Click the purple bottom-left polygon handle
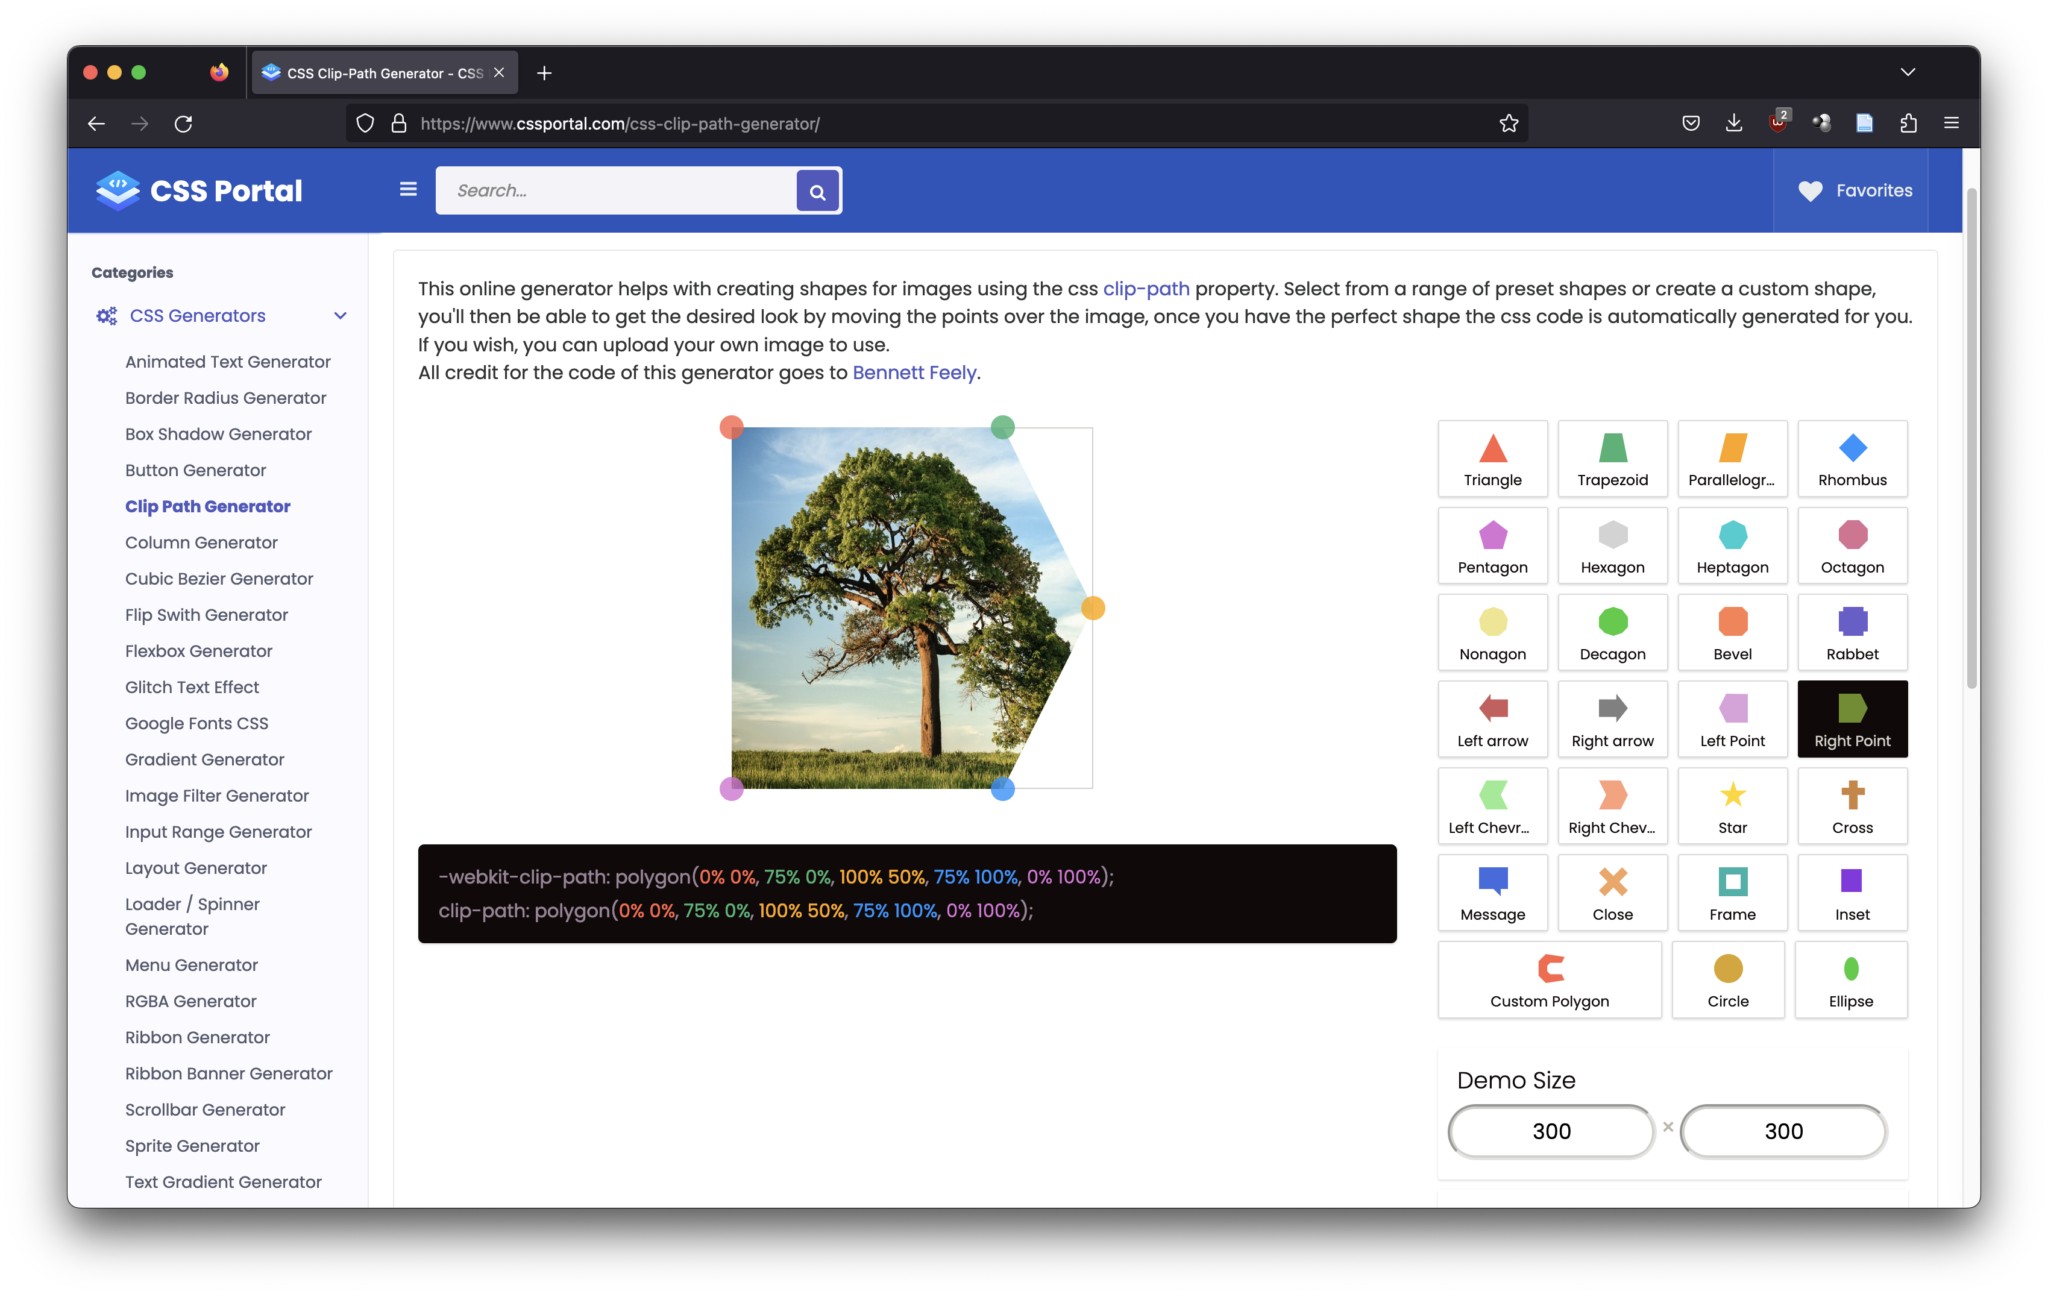 pyautogui.click(x=731, y=789)
